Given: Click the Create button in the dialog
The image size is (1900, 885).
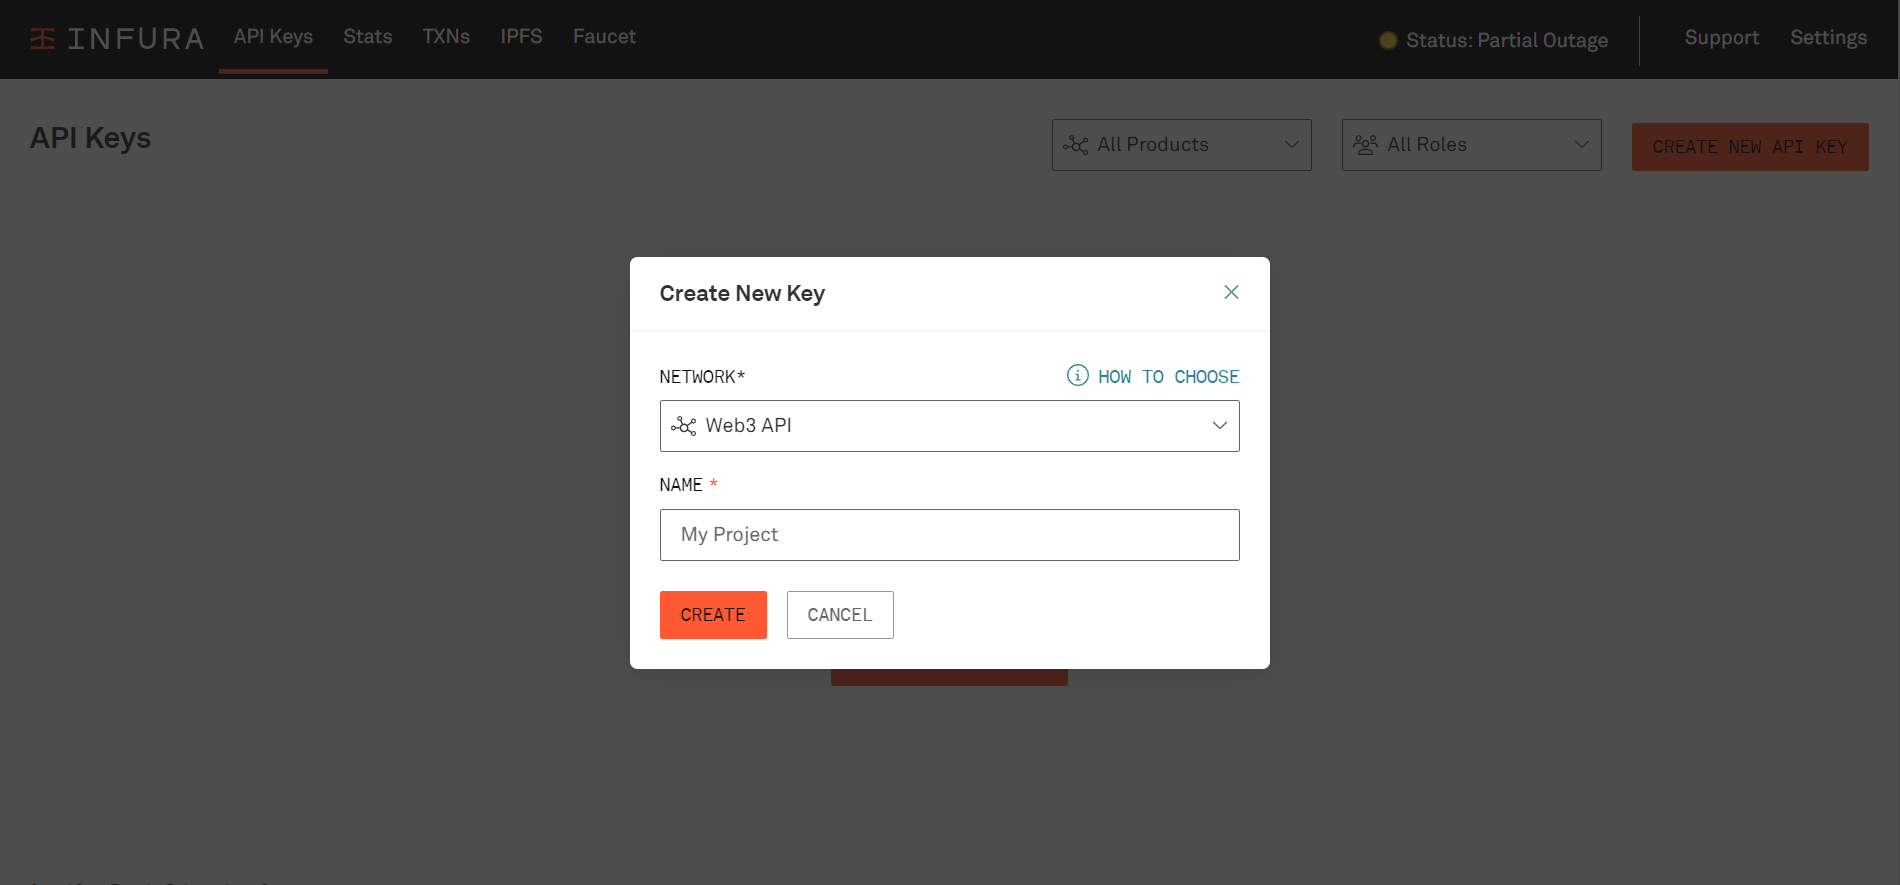Looking at the screenshot, I should (x=713, y=615).
